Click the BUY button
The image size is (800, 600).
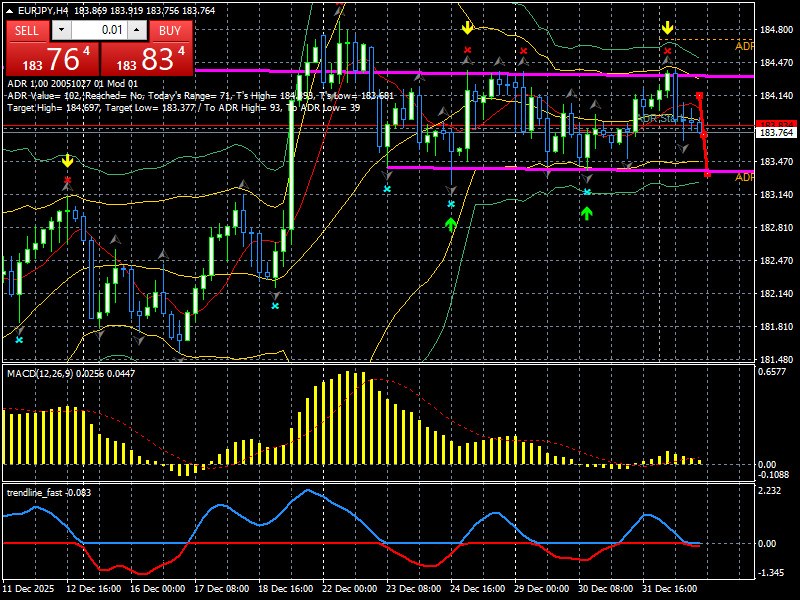point(171,31)
